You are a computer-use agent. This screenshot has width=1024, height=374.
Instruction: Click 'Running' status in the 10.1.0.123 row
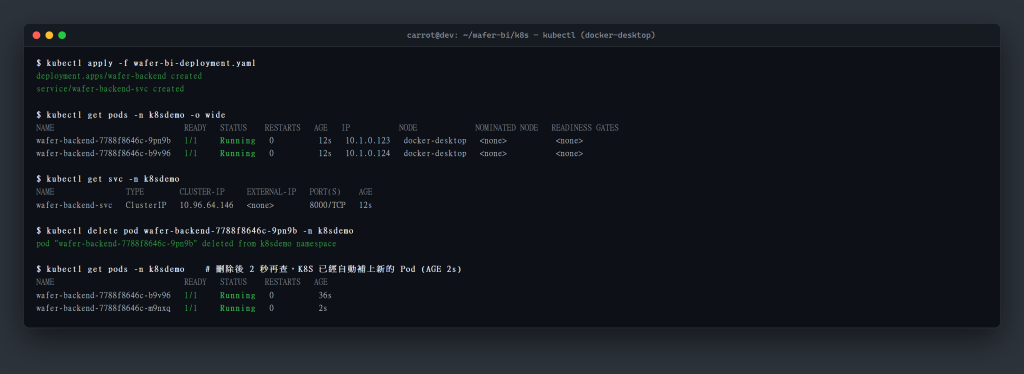click(238, 141)
